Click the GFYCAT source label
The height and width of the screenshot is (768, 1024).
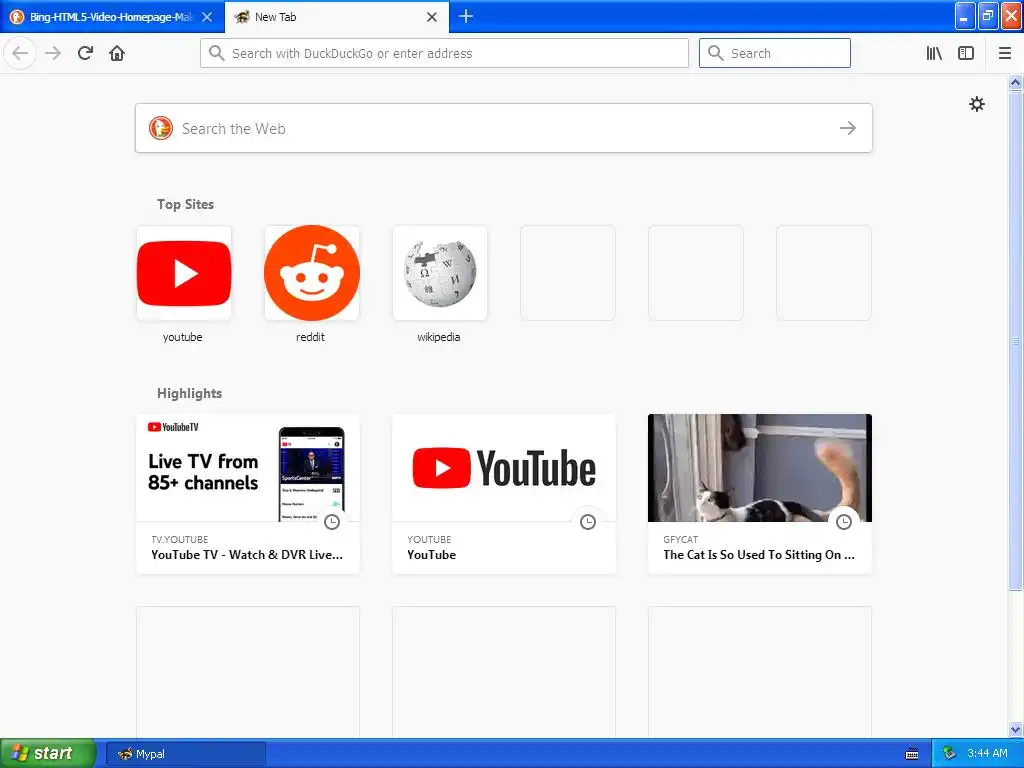[x=680, y=539]
